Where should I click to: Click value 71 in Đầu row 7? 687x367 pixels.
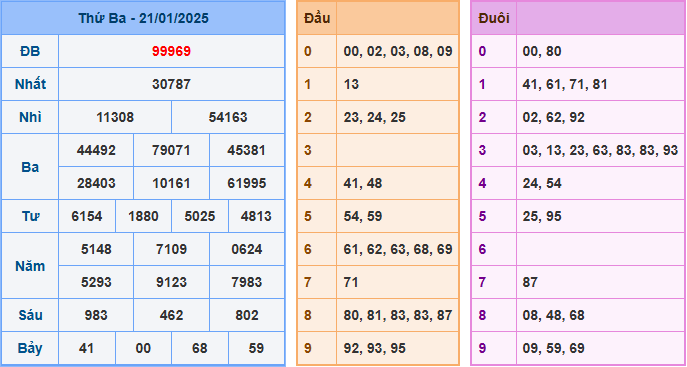[x=351, y=282]
